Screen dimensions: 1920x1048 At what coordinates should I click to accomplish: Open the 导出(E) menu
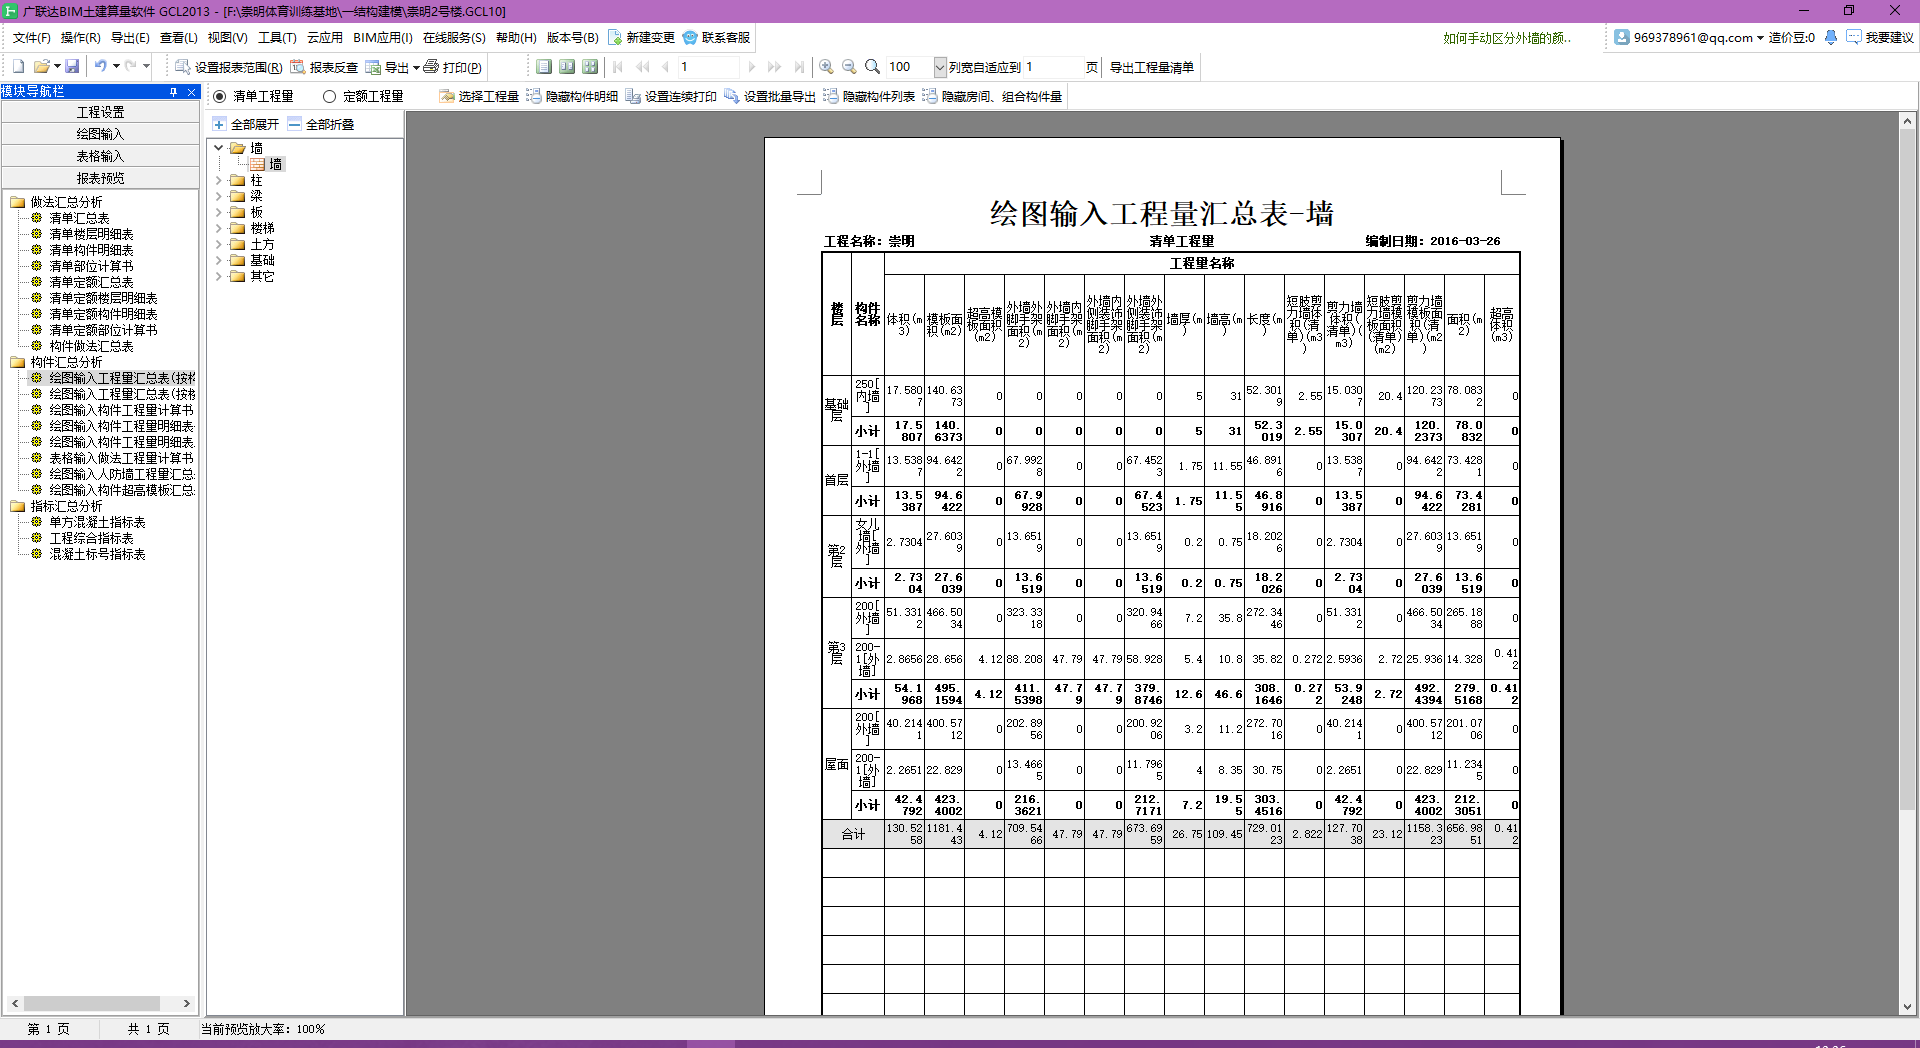[130, 38]
